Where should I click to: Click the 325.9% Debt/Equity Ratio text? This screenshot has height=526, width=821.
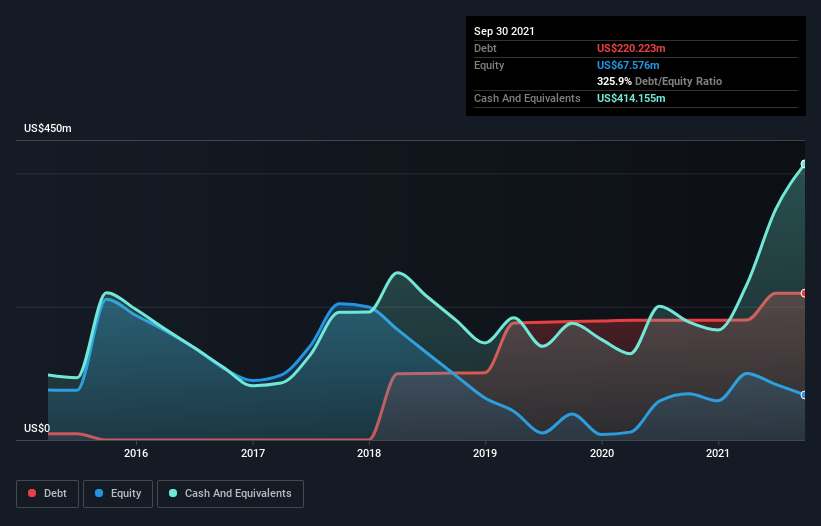(x=659, y=81)
